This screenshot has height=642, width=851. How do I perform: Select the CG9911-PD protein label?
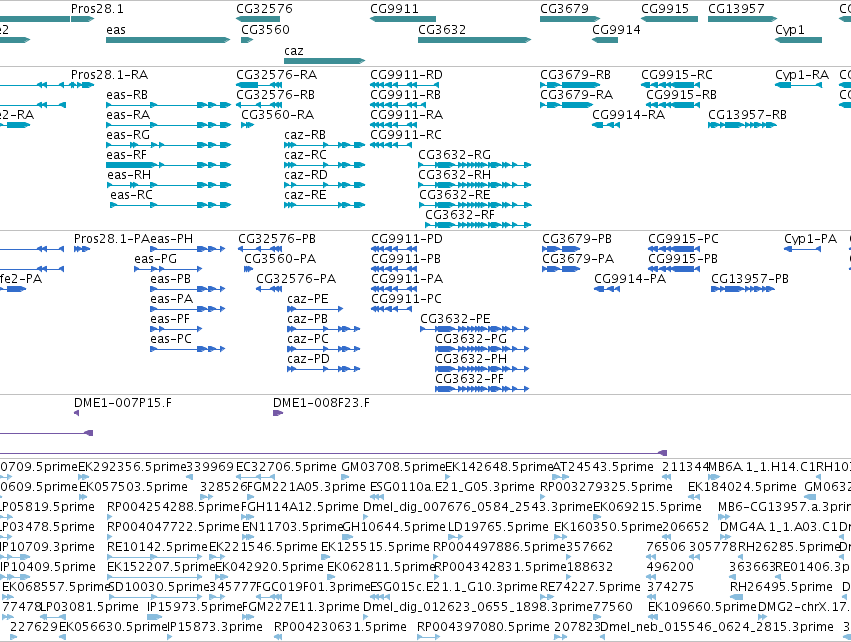(407, 239)
